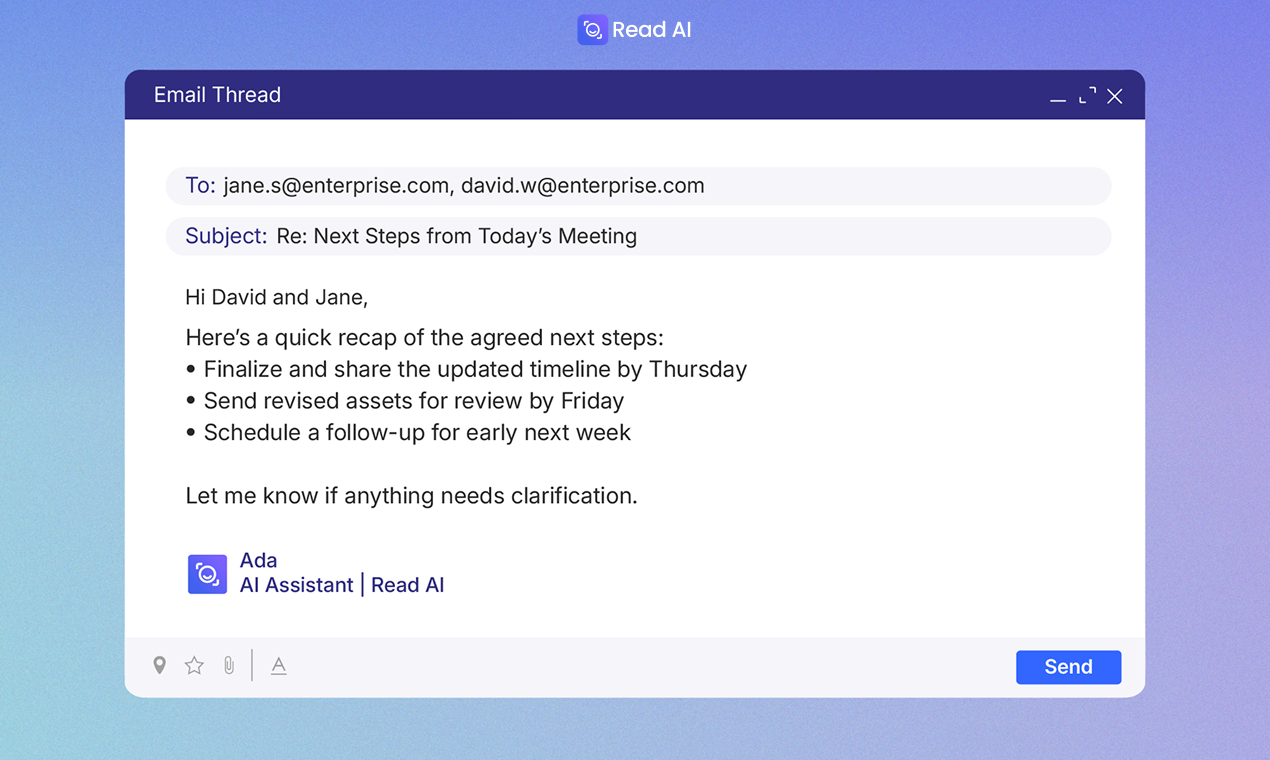Click the Send button
Image resolution: width=1270 pixels, height=760 pixels.
pyautogui.click(x=1068, y=667)
